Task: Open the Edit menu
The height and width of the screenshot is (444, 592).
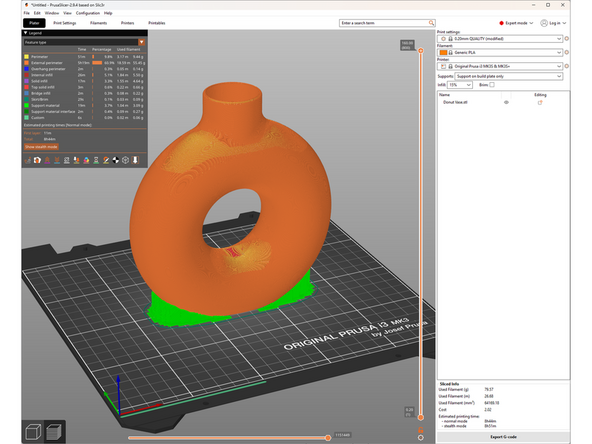Action: [37, 13]
